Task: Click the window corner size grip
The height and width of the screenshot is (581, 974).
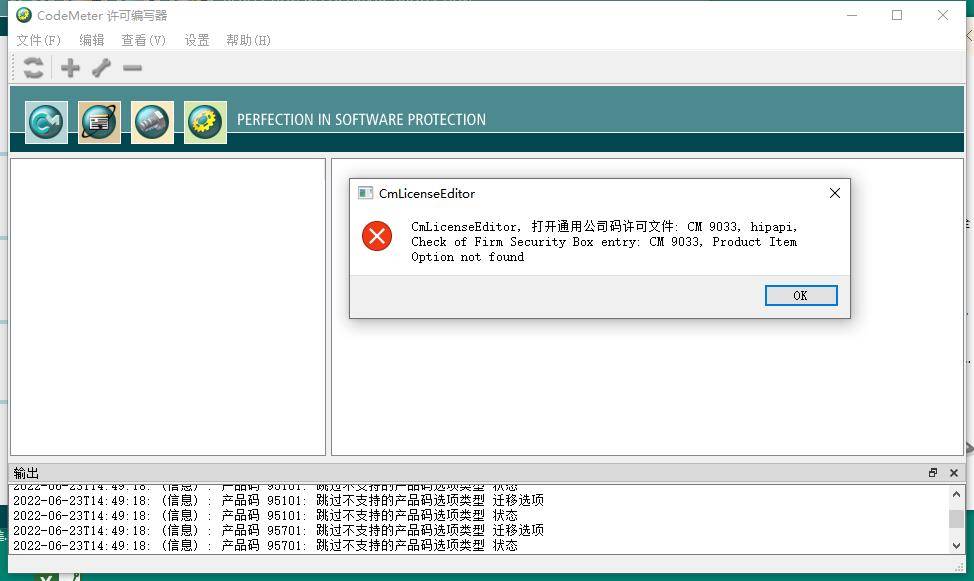Action: click(x=958, y=567)
